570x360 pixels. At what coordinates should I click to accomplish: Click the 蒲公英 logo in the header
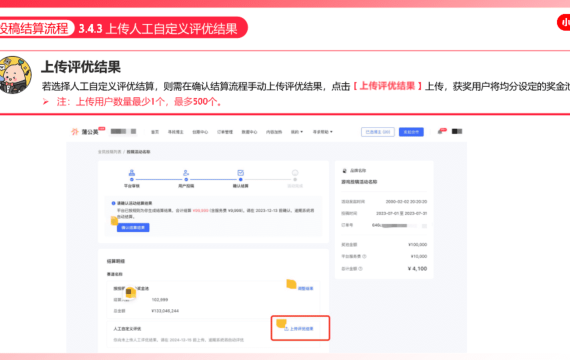point(85,132)
